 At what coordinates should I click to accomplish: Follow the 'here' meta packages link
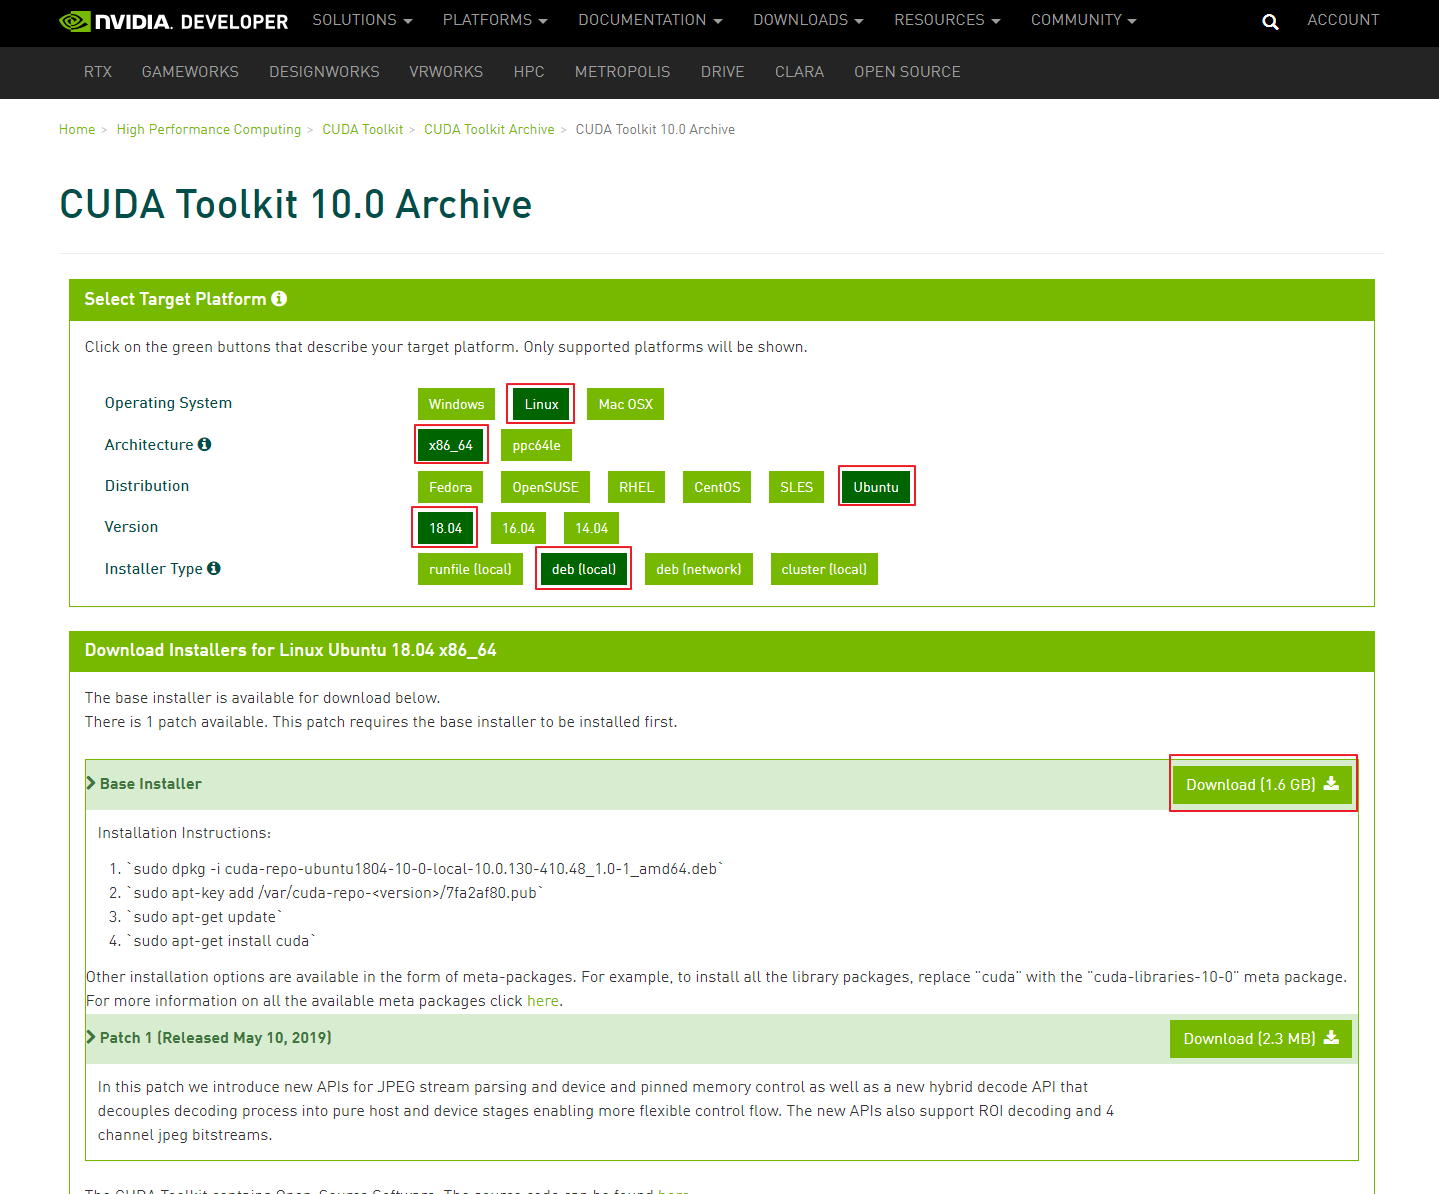pyautogui.click(x=543, y=1001)
